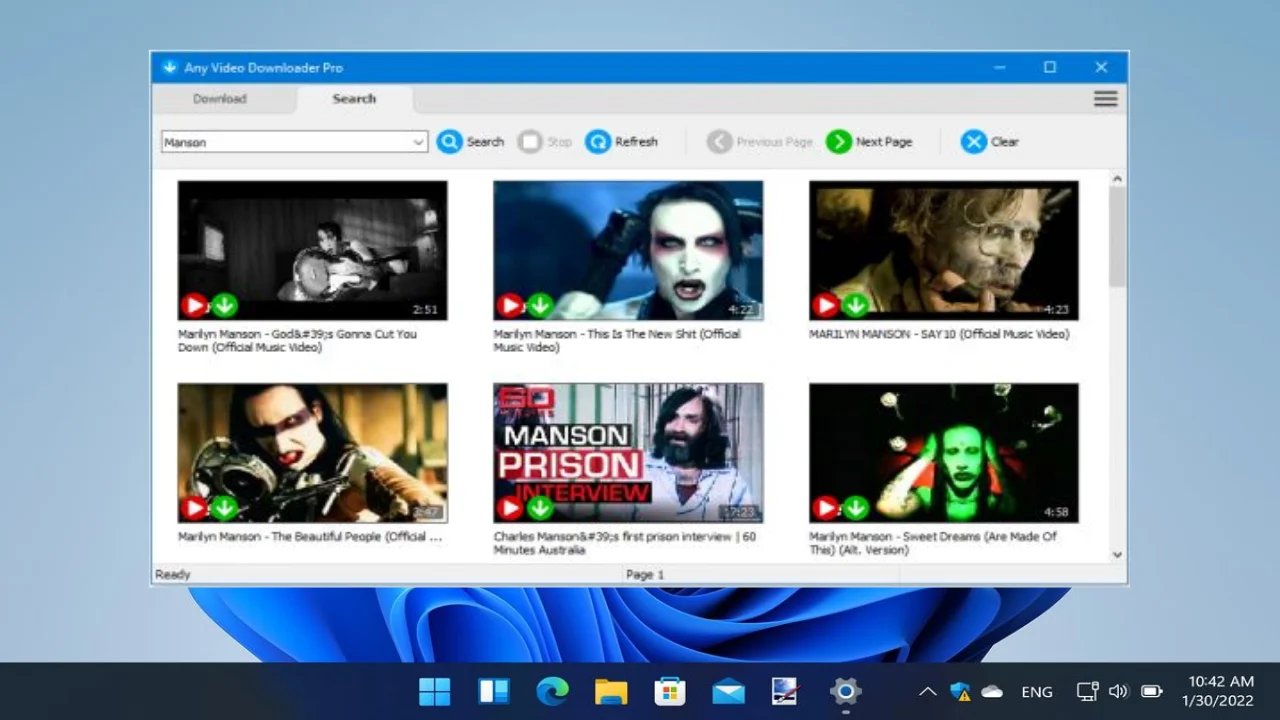Screen dimensions: 1280x720
Task: Open the Manson Prison Interview thumbnail
Action: pyautogui.click(x=628, y=453)
